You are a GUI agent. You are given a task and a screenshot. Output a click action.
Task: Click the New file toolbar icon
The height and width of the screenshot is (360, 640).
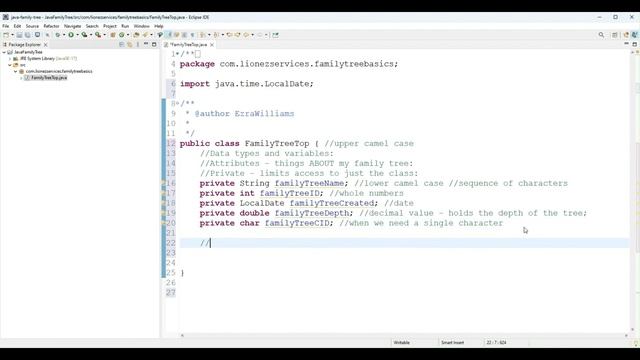tap(6, 35)
